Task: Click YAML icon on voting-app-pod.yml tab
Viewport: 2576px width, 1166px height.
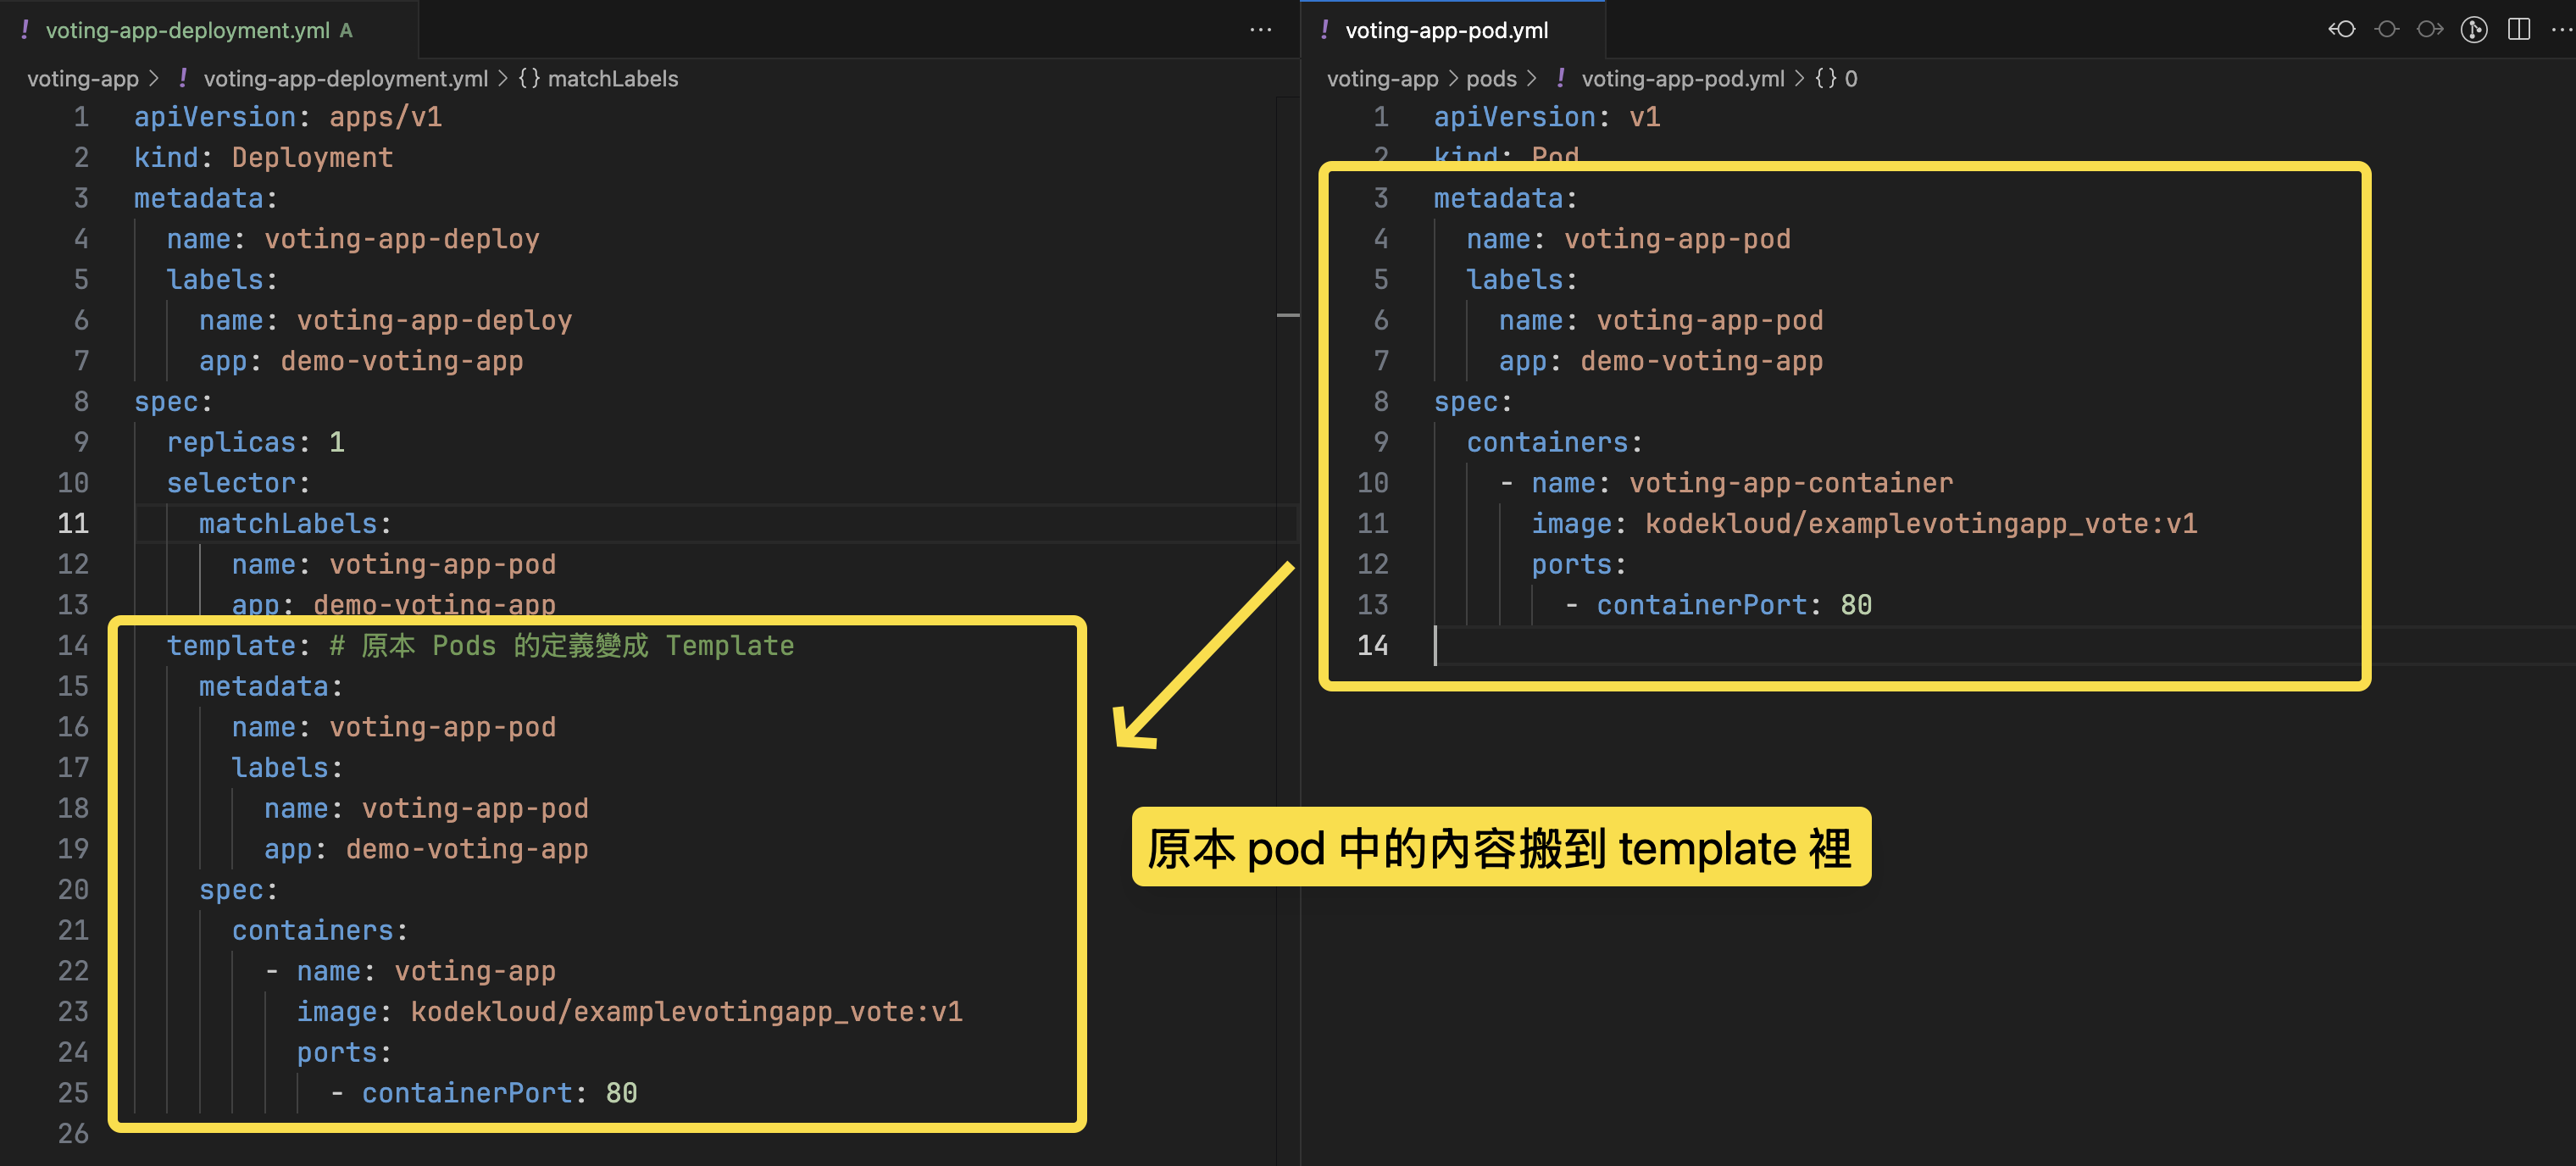Action: coord(1324,30)
